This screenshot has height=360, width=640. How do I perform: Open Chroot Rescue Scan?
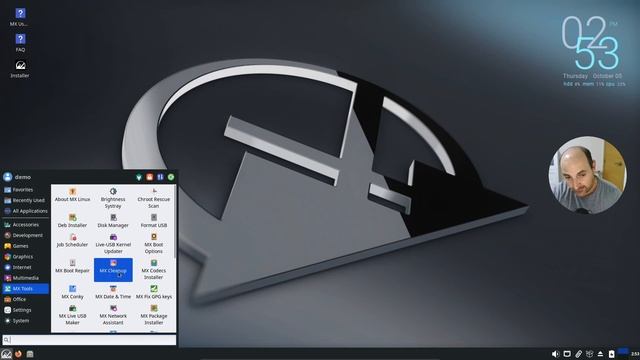(x=153, y=198)
